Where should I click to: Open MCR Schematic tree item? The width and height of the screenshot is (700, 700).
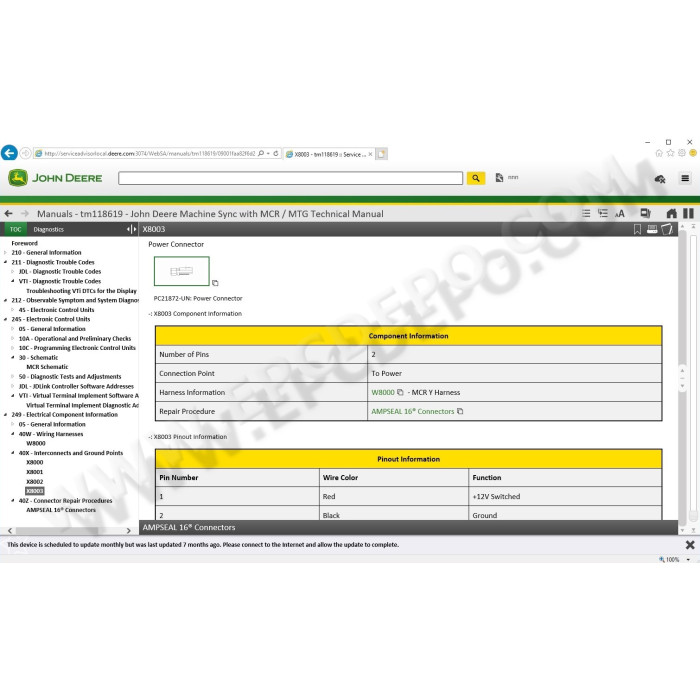47,367
